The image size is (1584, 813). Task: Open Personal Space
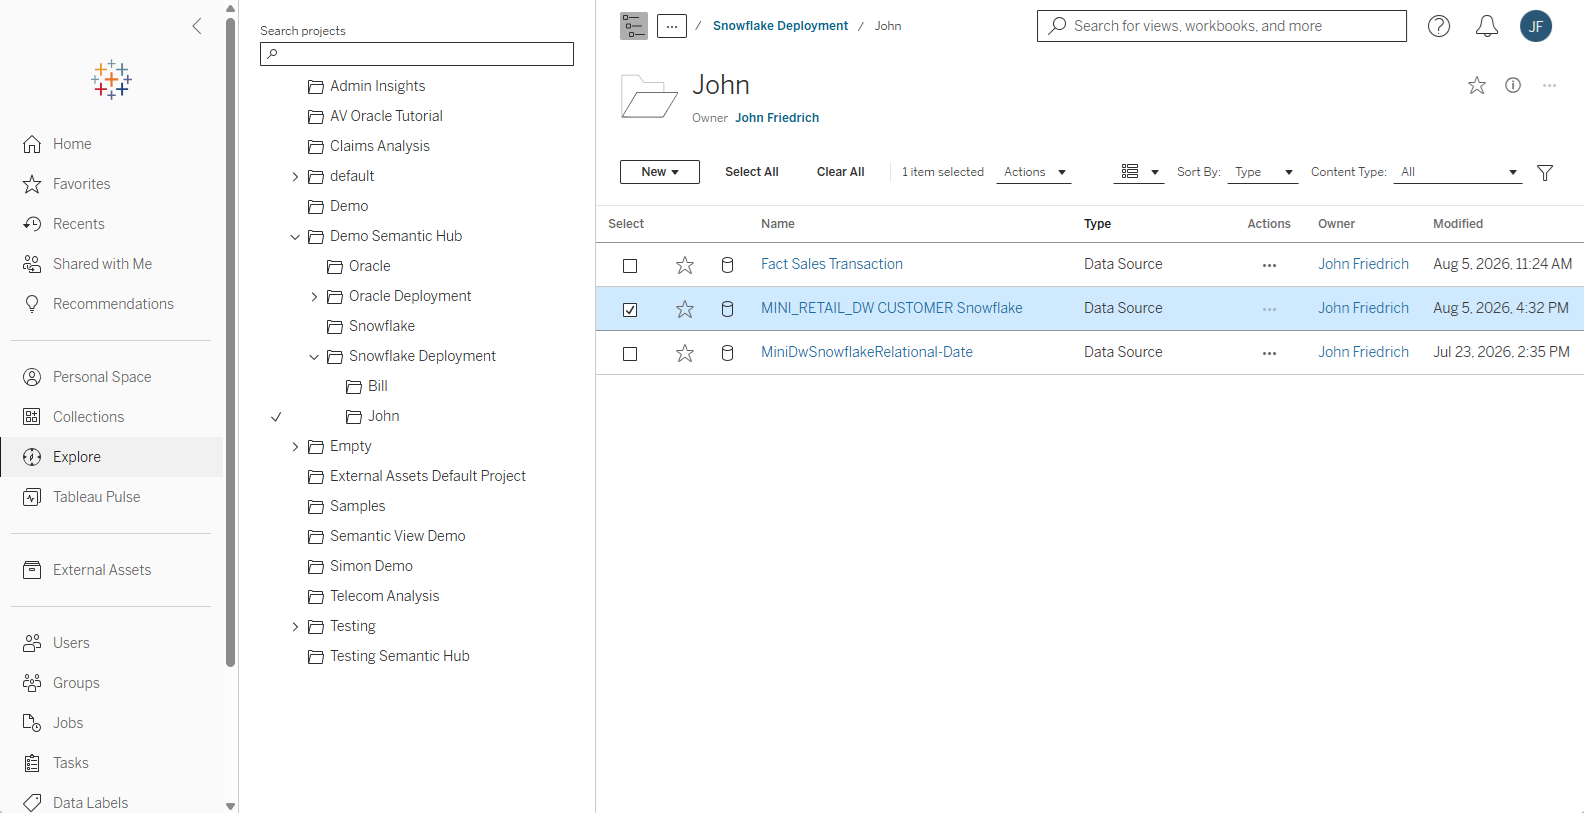[102, 377]
